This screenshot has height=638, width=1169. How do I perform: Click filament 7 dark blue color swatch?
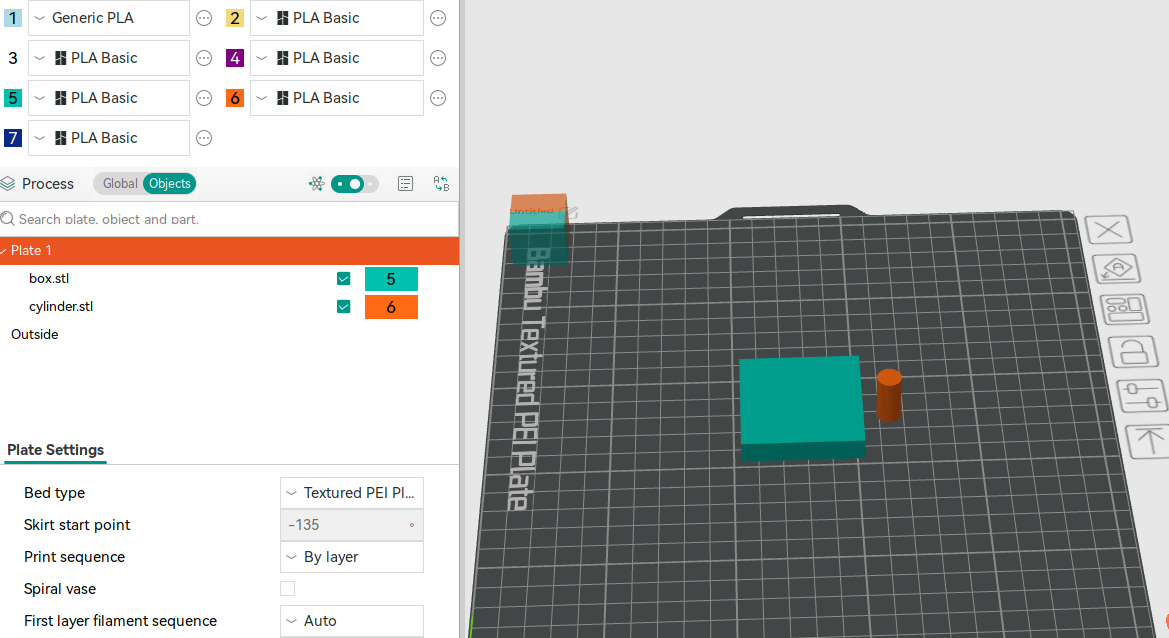coord(13,138)
